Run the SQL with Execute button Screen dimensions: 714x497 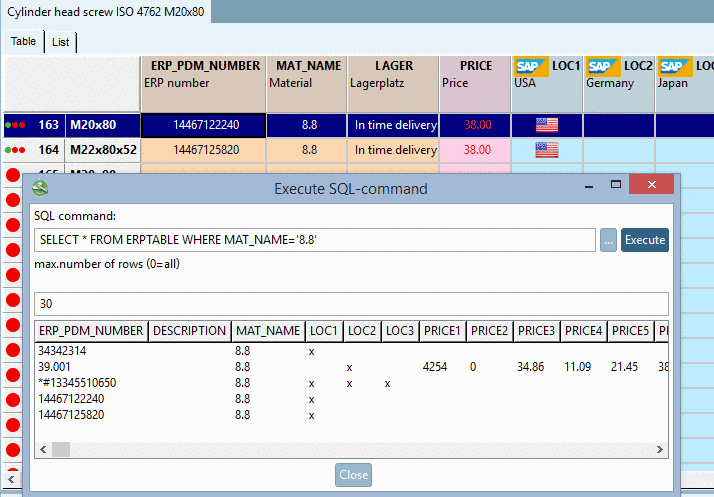pyautogui.click(x=645, y=240)
